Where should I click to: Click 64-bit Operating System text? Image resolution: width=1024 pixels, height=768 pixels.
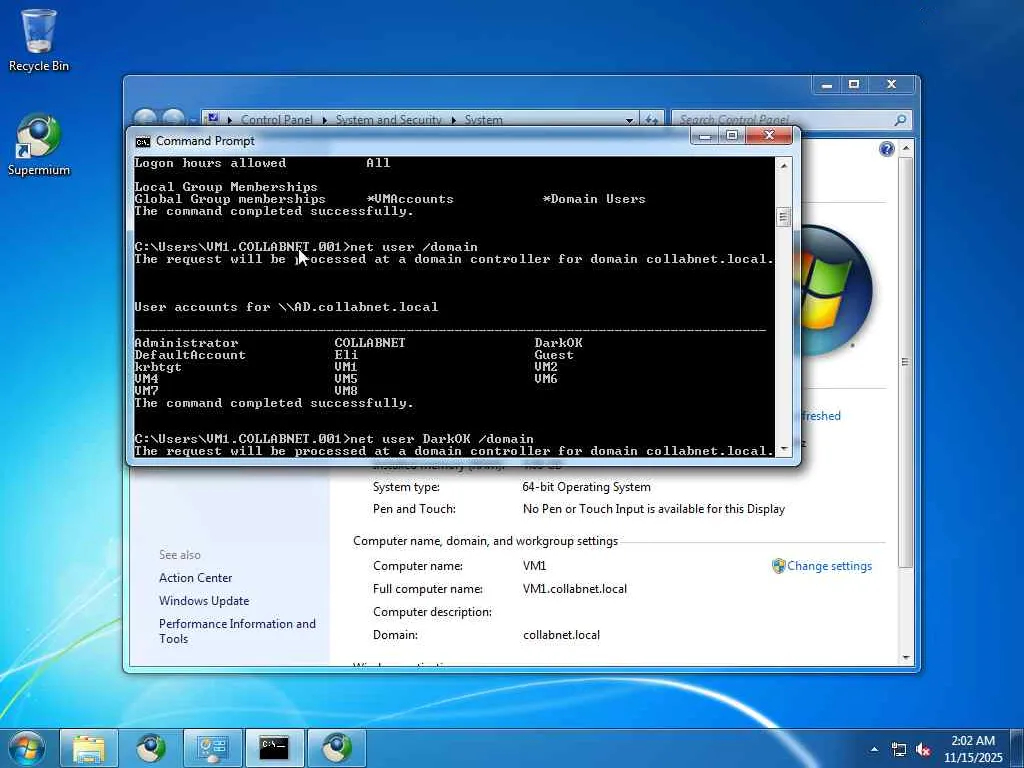586,487
